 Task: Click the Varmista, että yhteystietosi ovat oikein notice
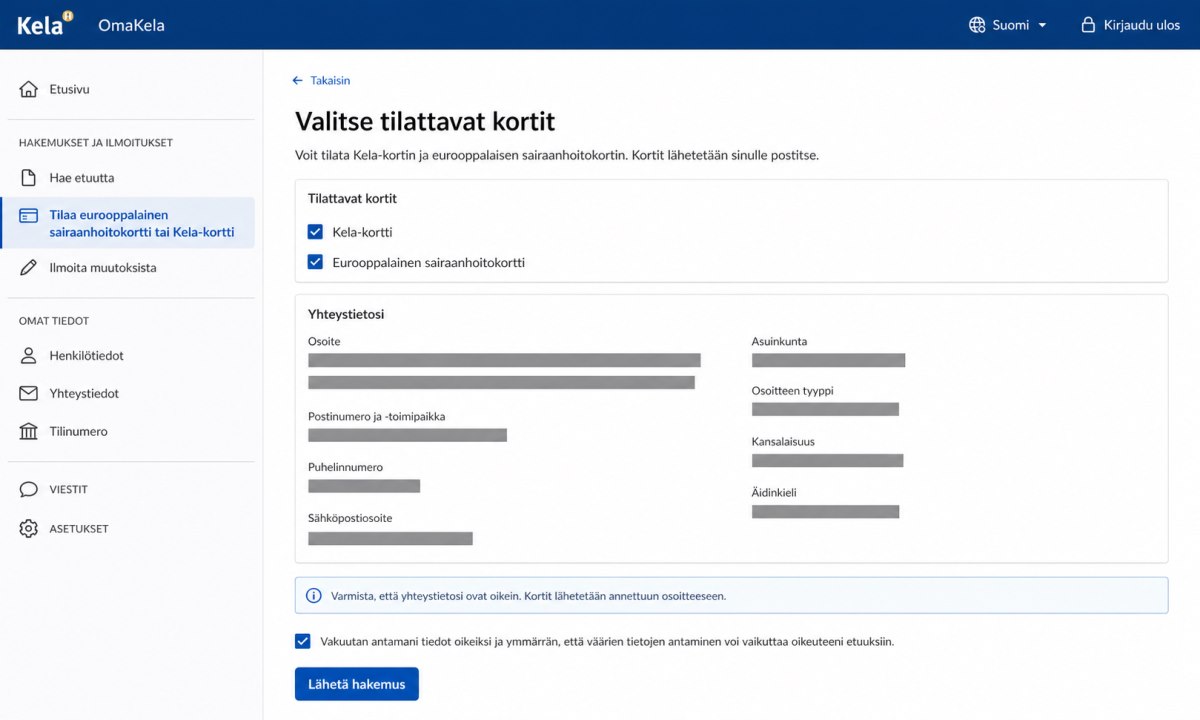(731, 595)
